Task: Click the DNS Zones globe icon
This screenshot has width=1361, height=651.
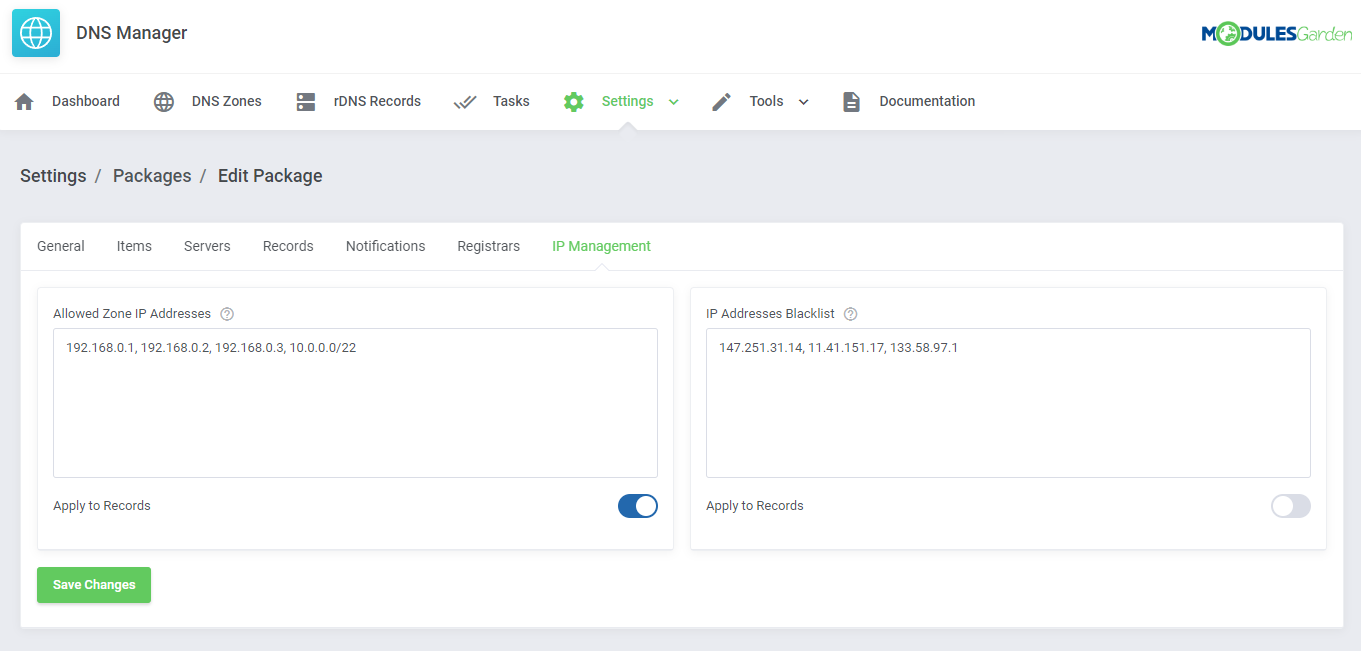Action: point(163,100)
